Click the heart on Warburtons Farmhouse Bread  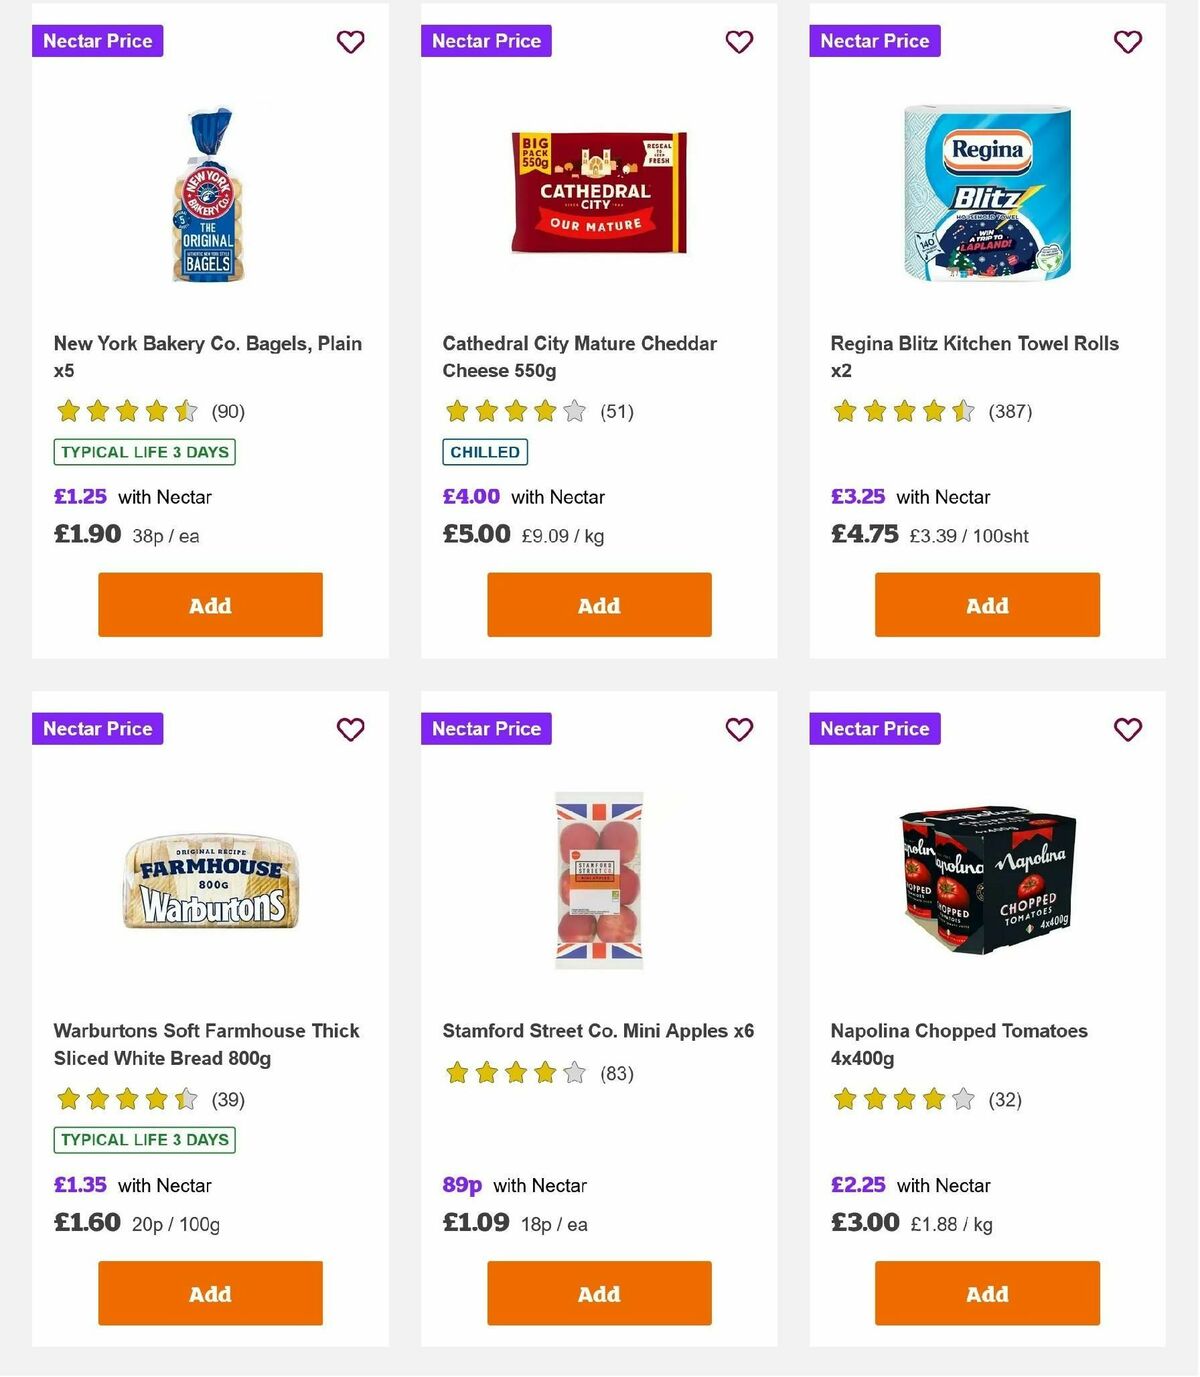click(x=350, y=730)
